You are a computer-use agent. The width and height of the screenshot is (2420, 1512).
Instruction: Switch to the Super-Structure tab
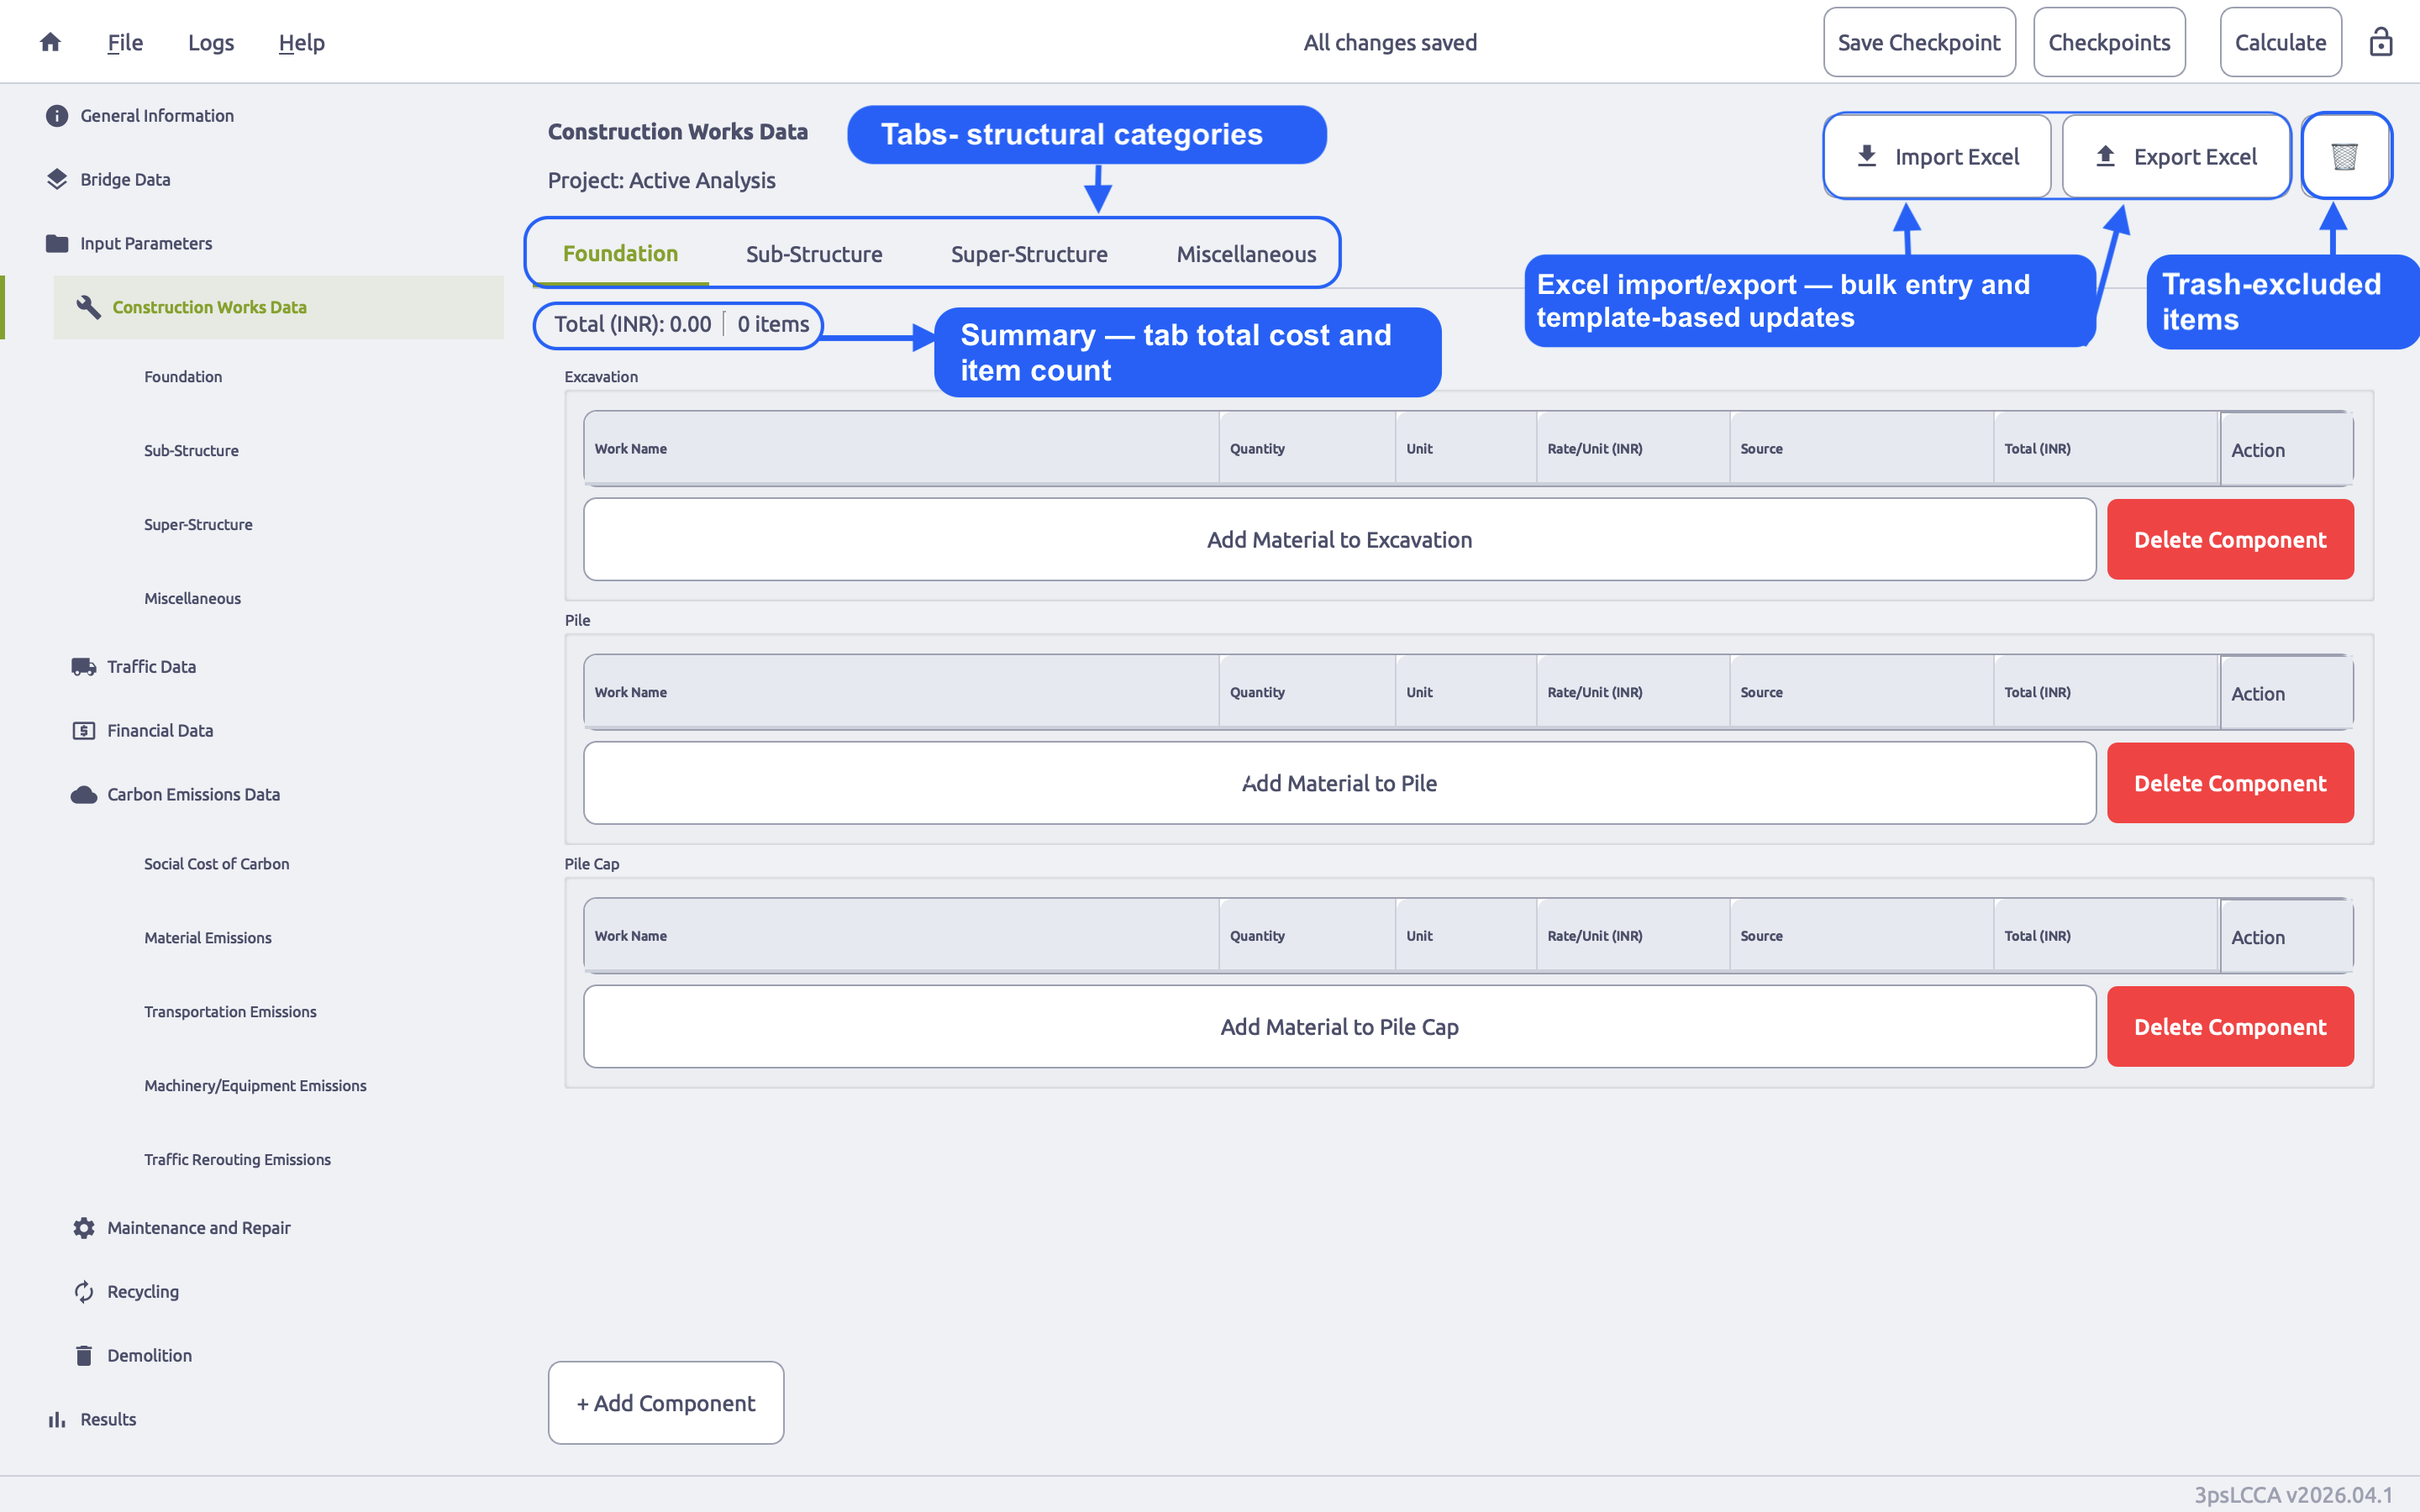1029,254
